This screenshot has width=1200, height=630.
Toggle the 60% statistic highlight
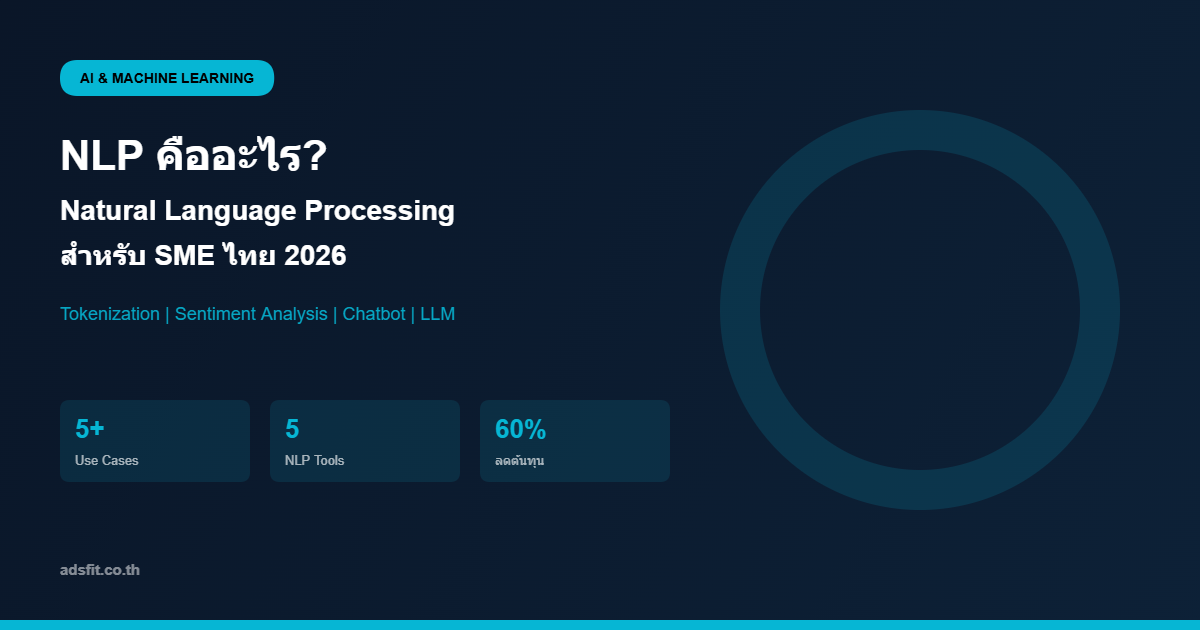click(520, 429)
